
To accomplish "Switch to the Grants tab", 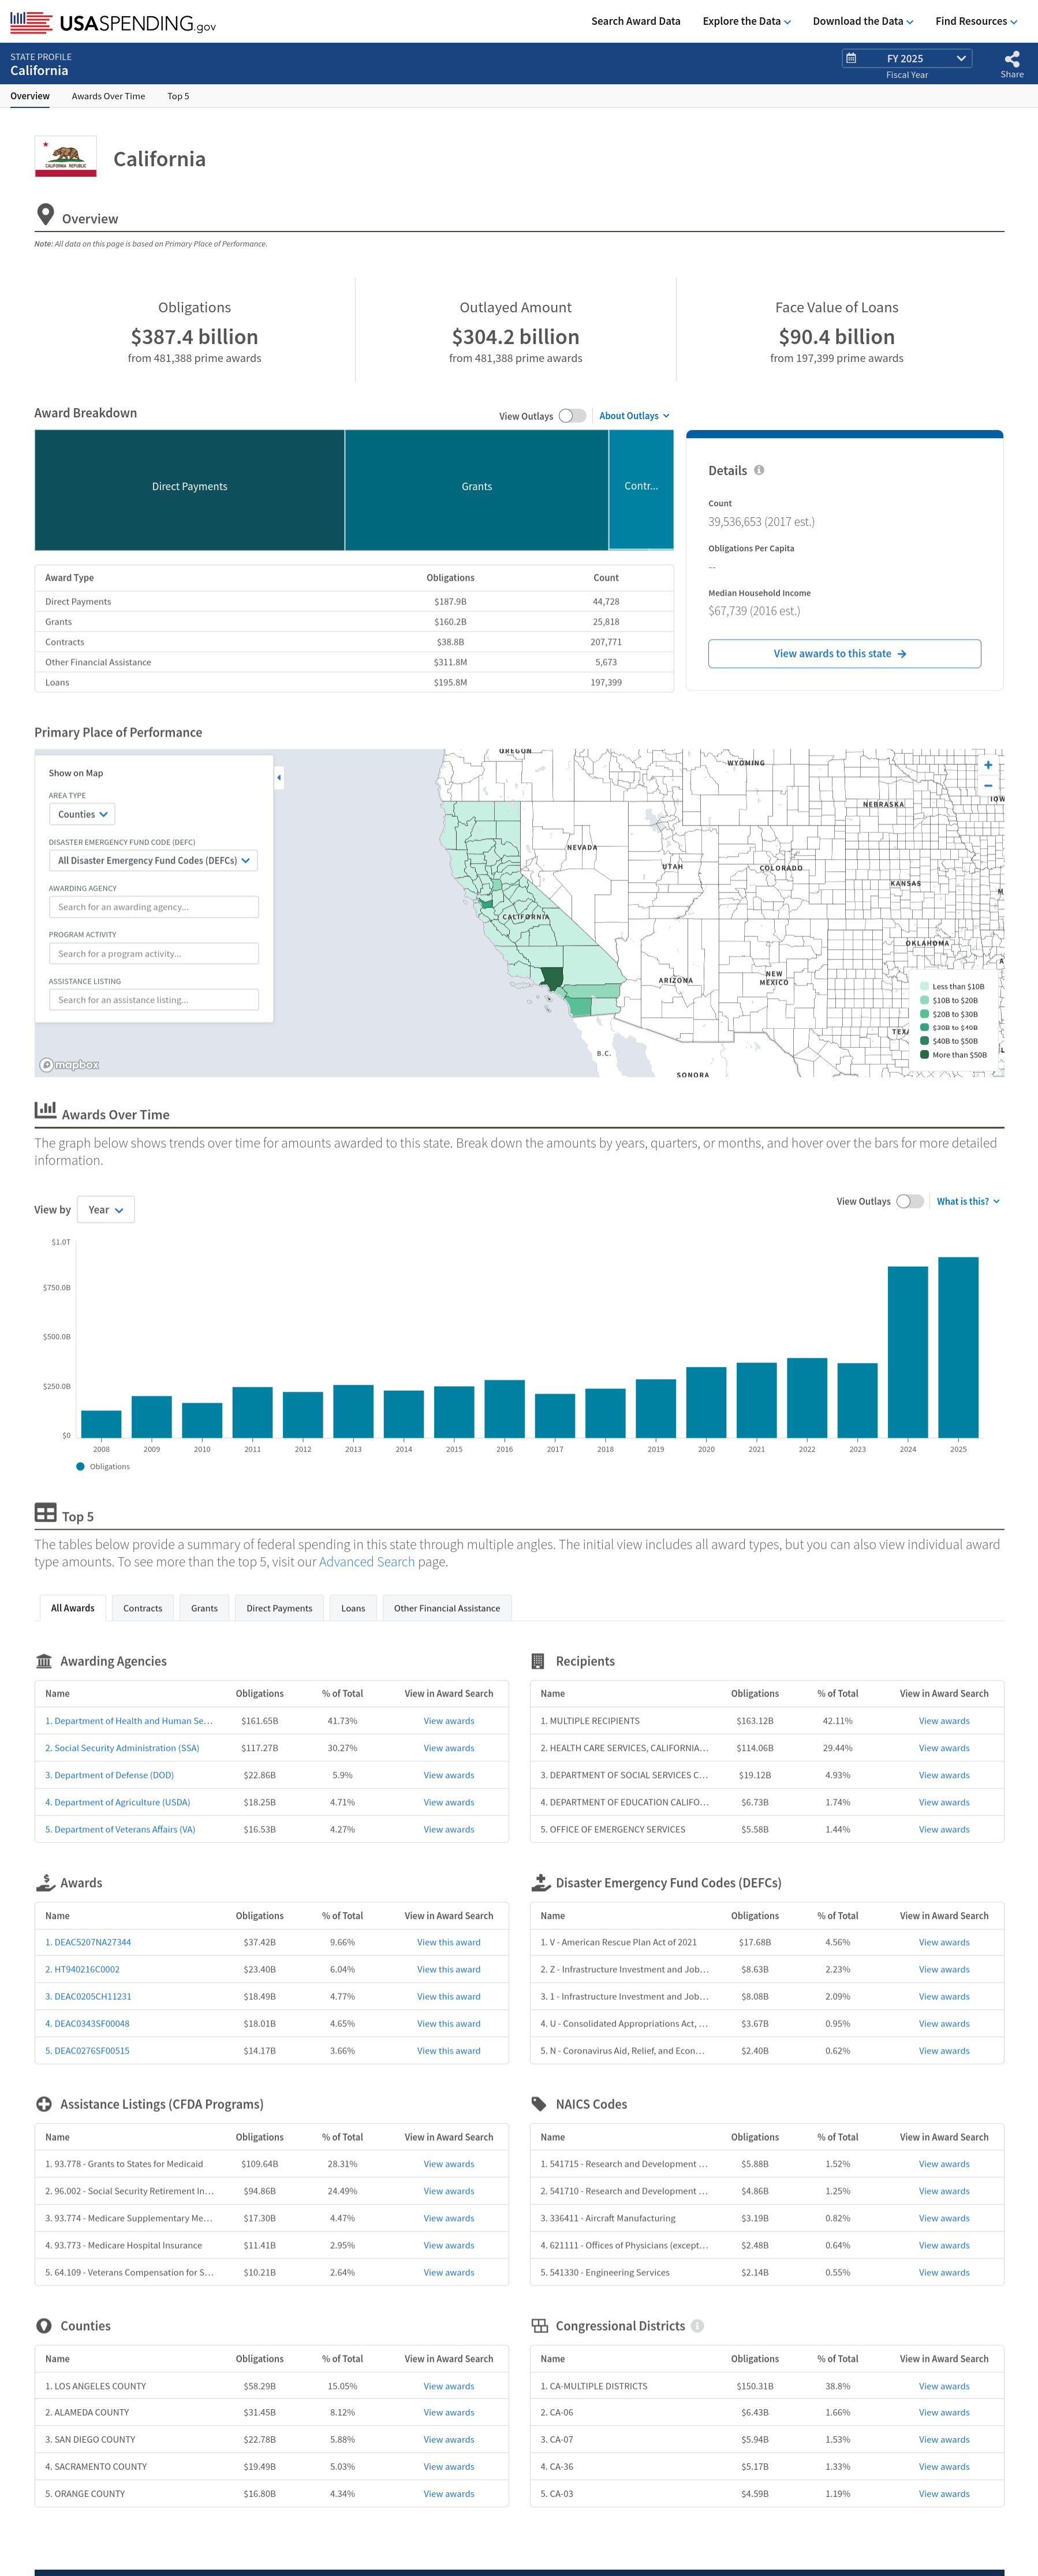I will click(204, 1609).
